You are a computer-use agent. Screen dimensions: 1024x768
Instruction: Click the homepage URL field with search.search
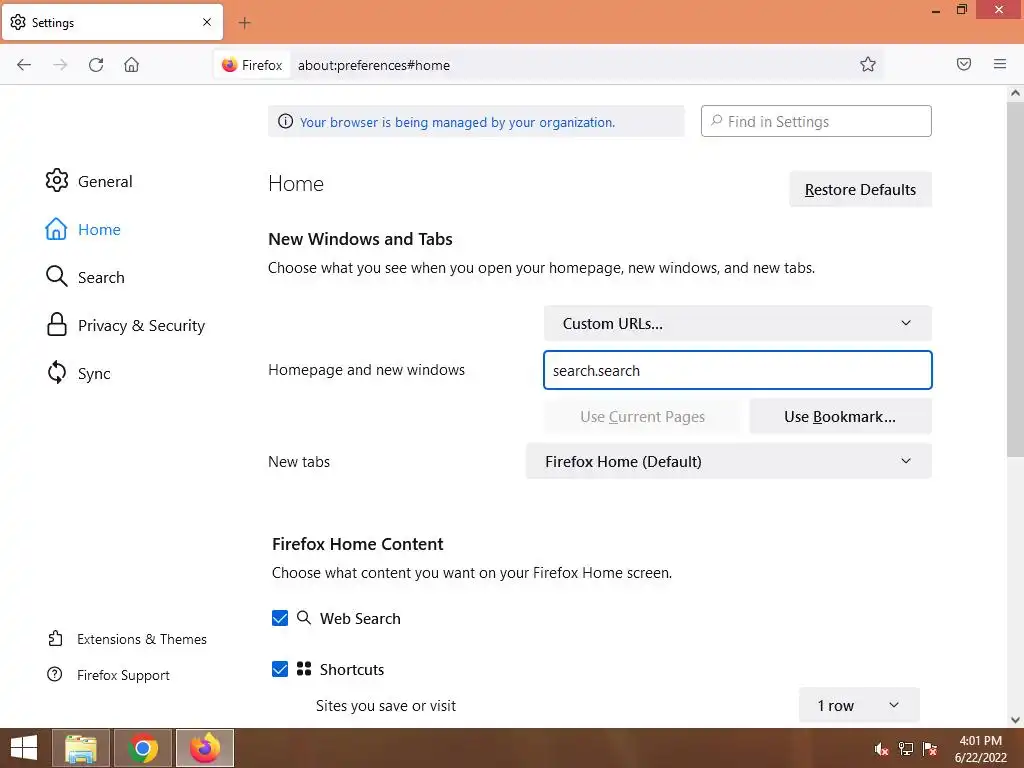click(x=737, y=370)
